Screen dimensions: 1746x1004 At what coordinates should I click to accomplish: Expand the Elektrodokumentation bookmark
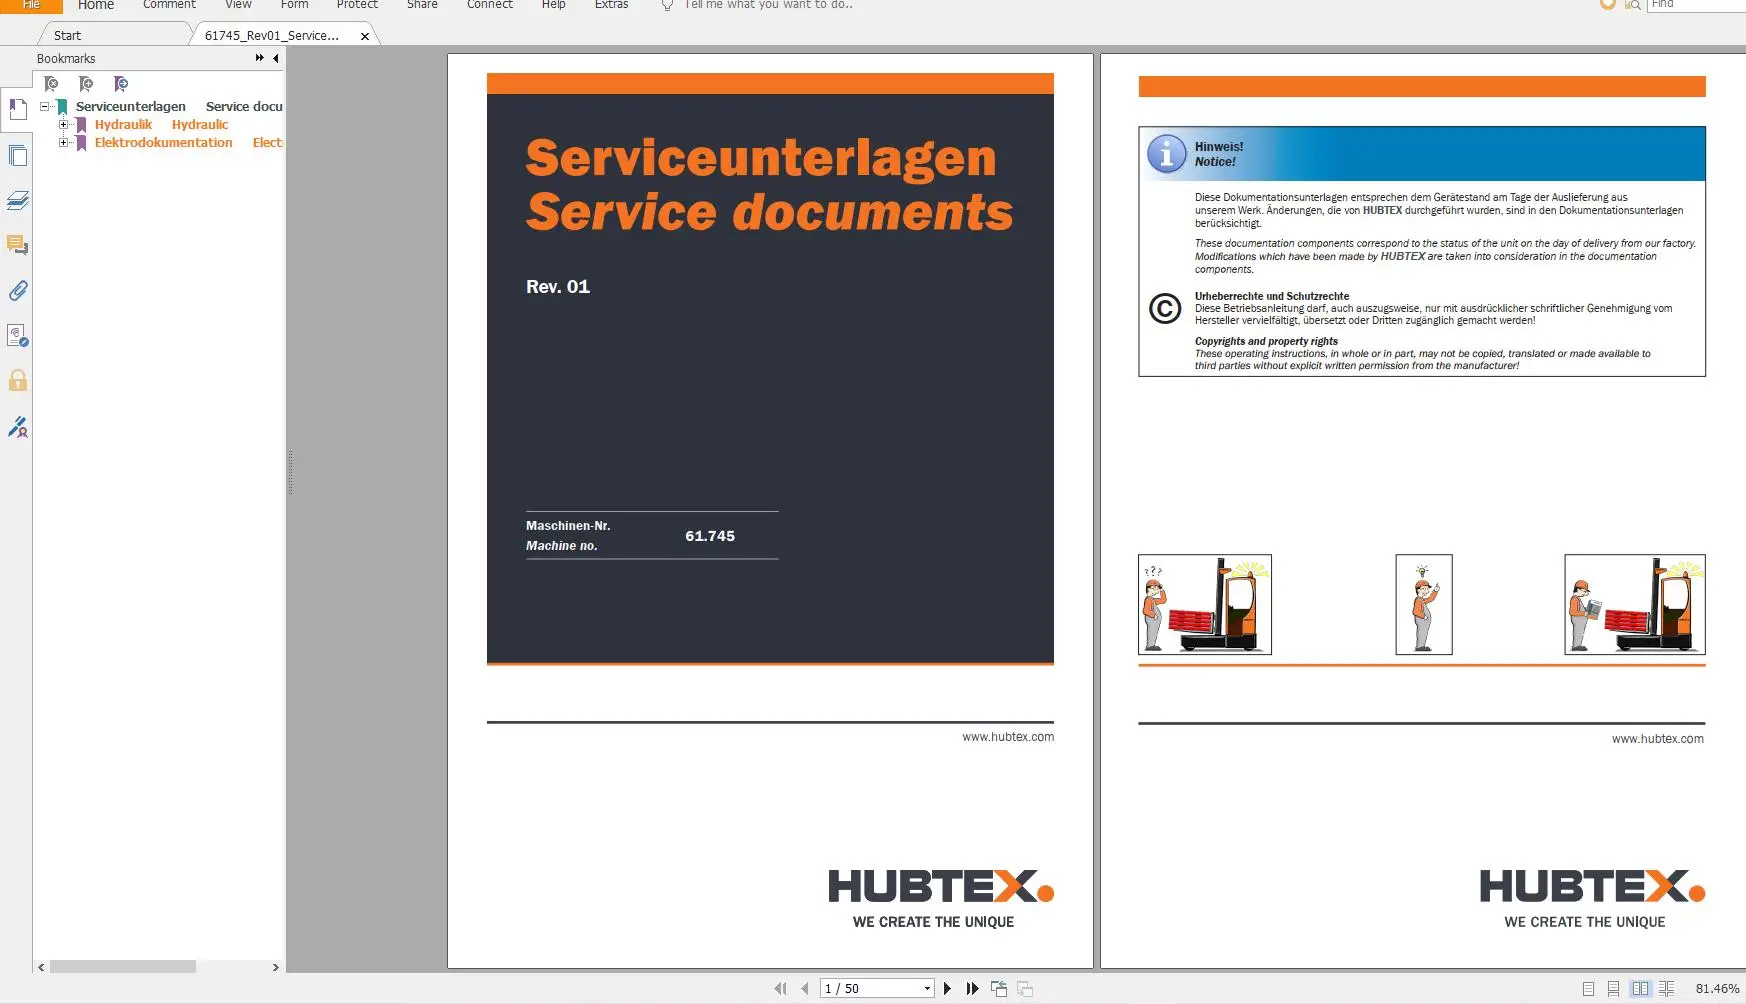coord(63,142)
